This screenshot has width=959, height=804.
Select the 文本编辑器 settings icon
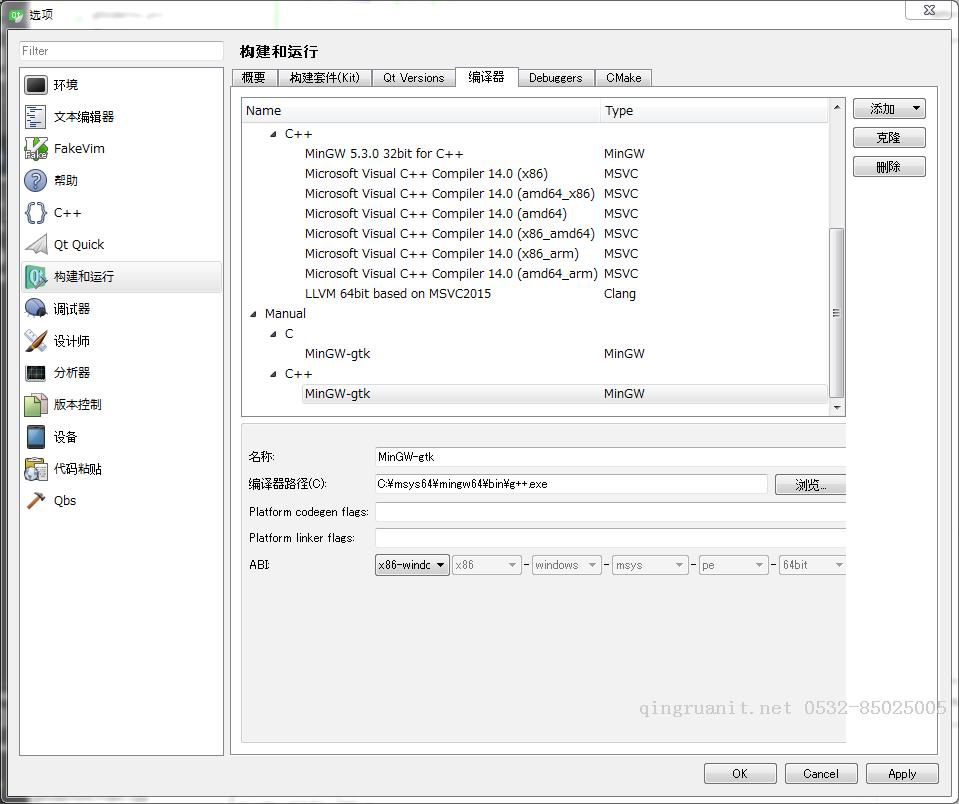(x=37, y=116)
